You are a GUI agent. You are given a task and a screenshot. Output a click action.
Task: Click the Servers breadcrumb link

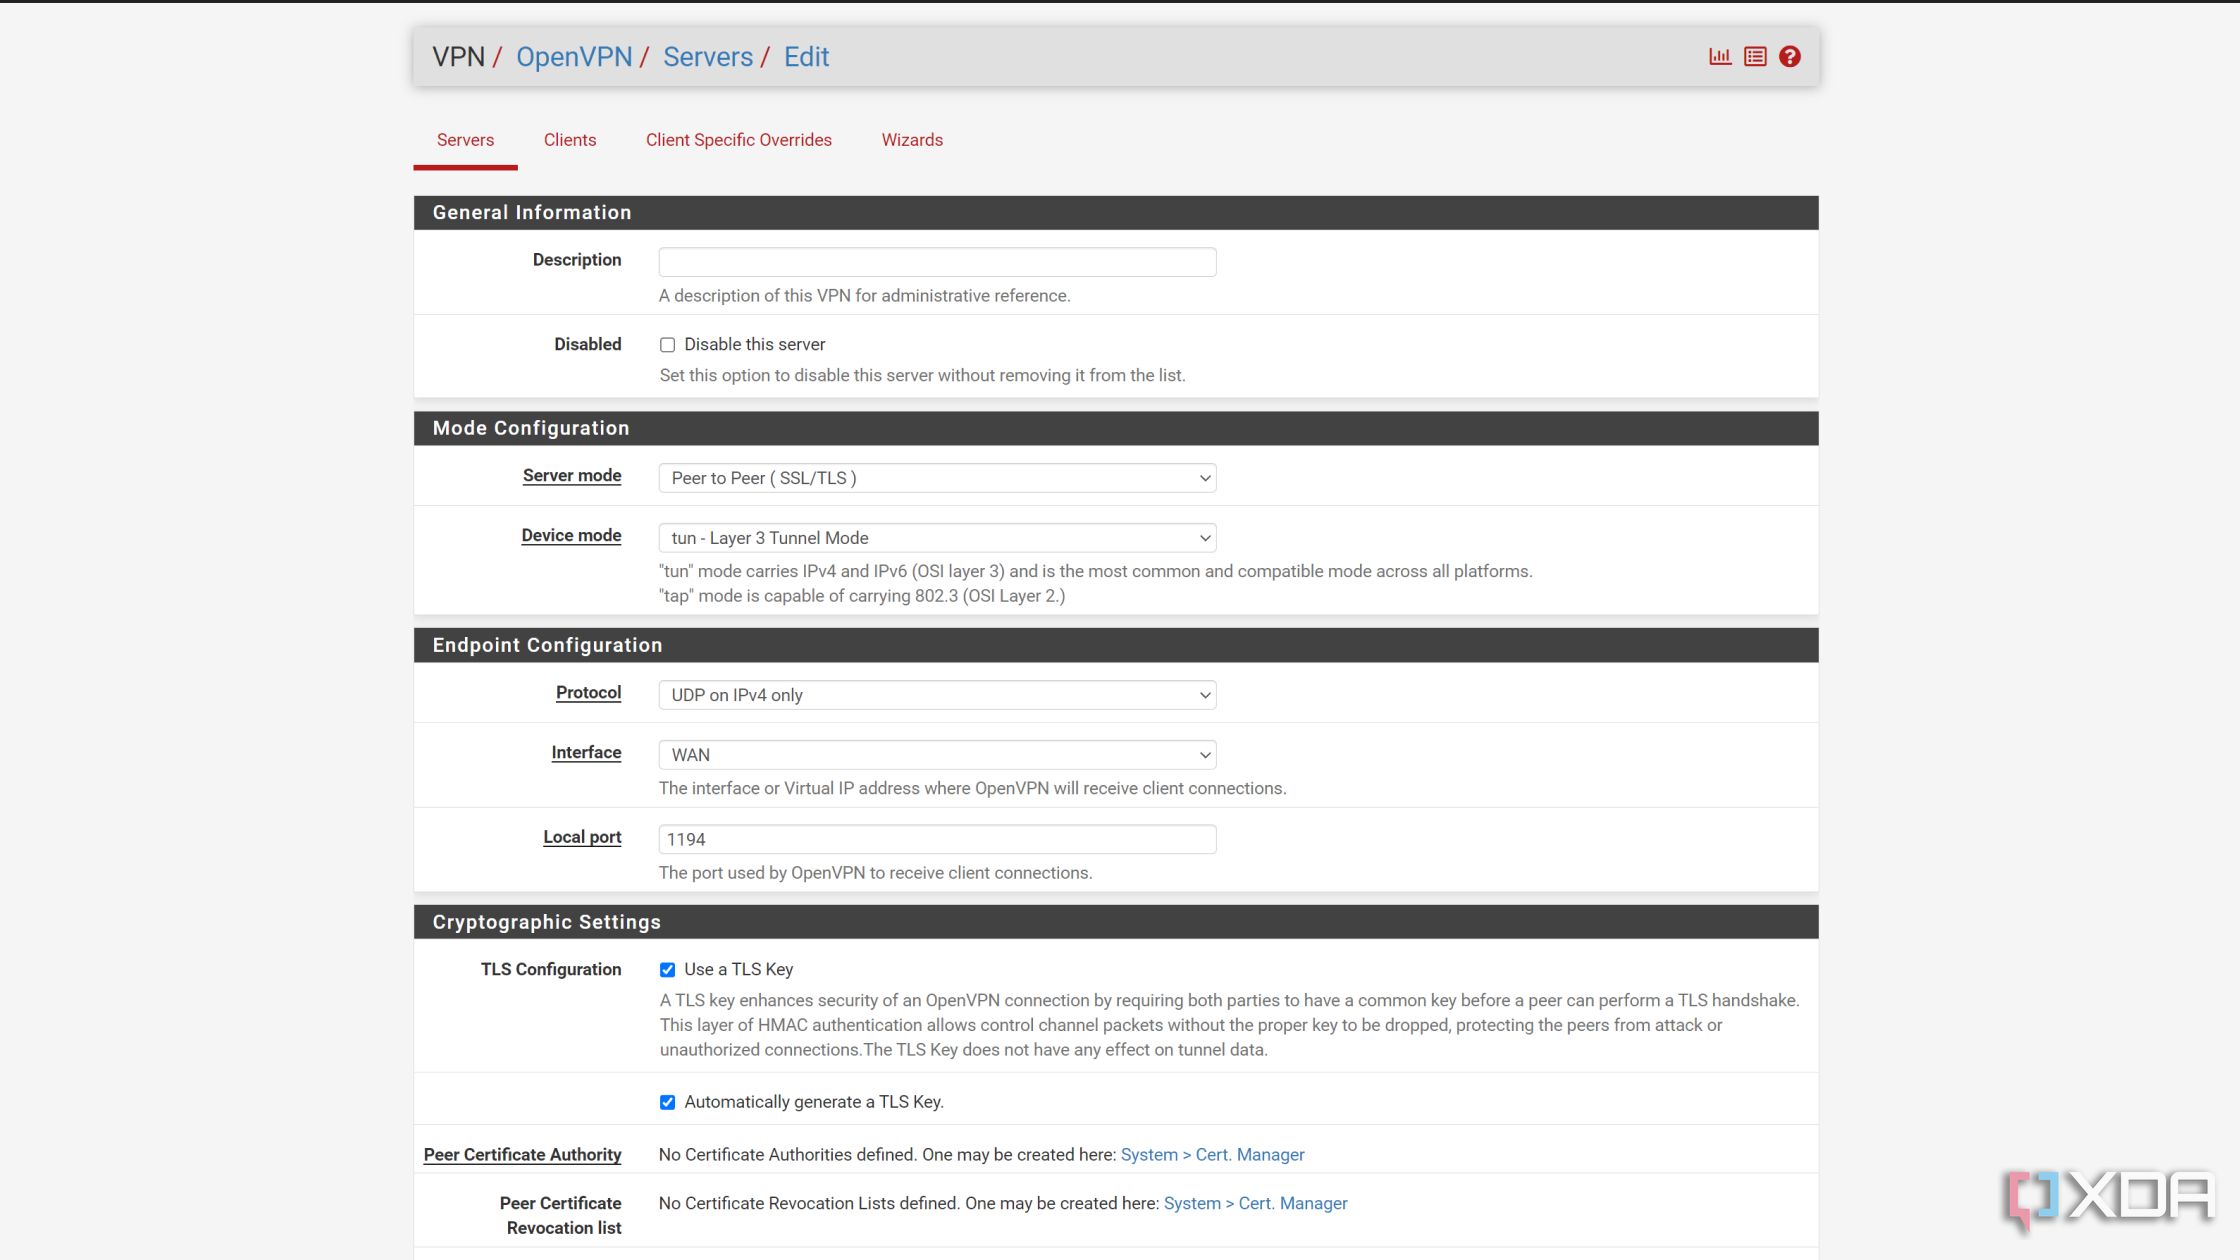point(708,57)
